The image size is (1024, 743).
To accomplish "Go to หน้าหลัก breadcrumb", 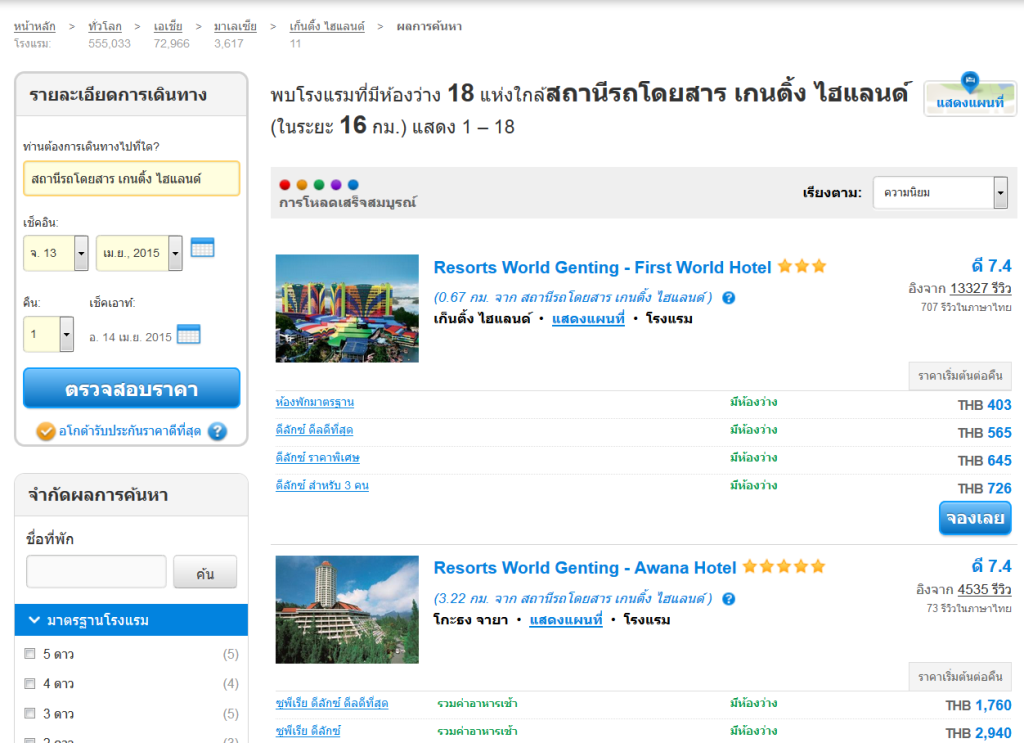I will [35, 26].
